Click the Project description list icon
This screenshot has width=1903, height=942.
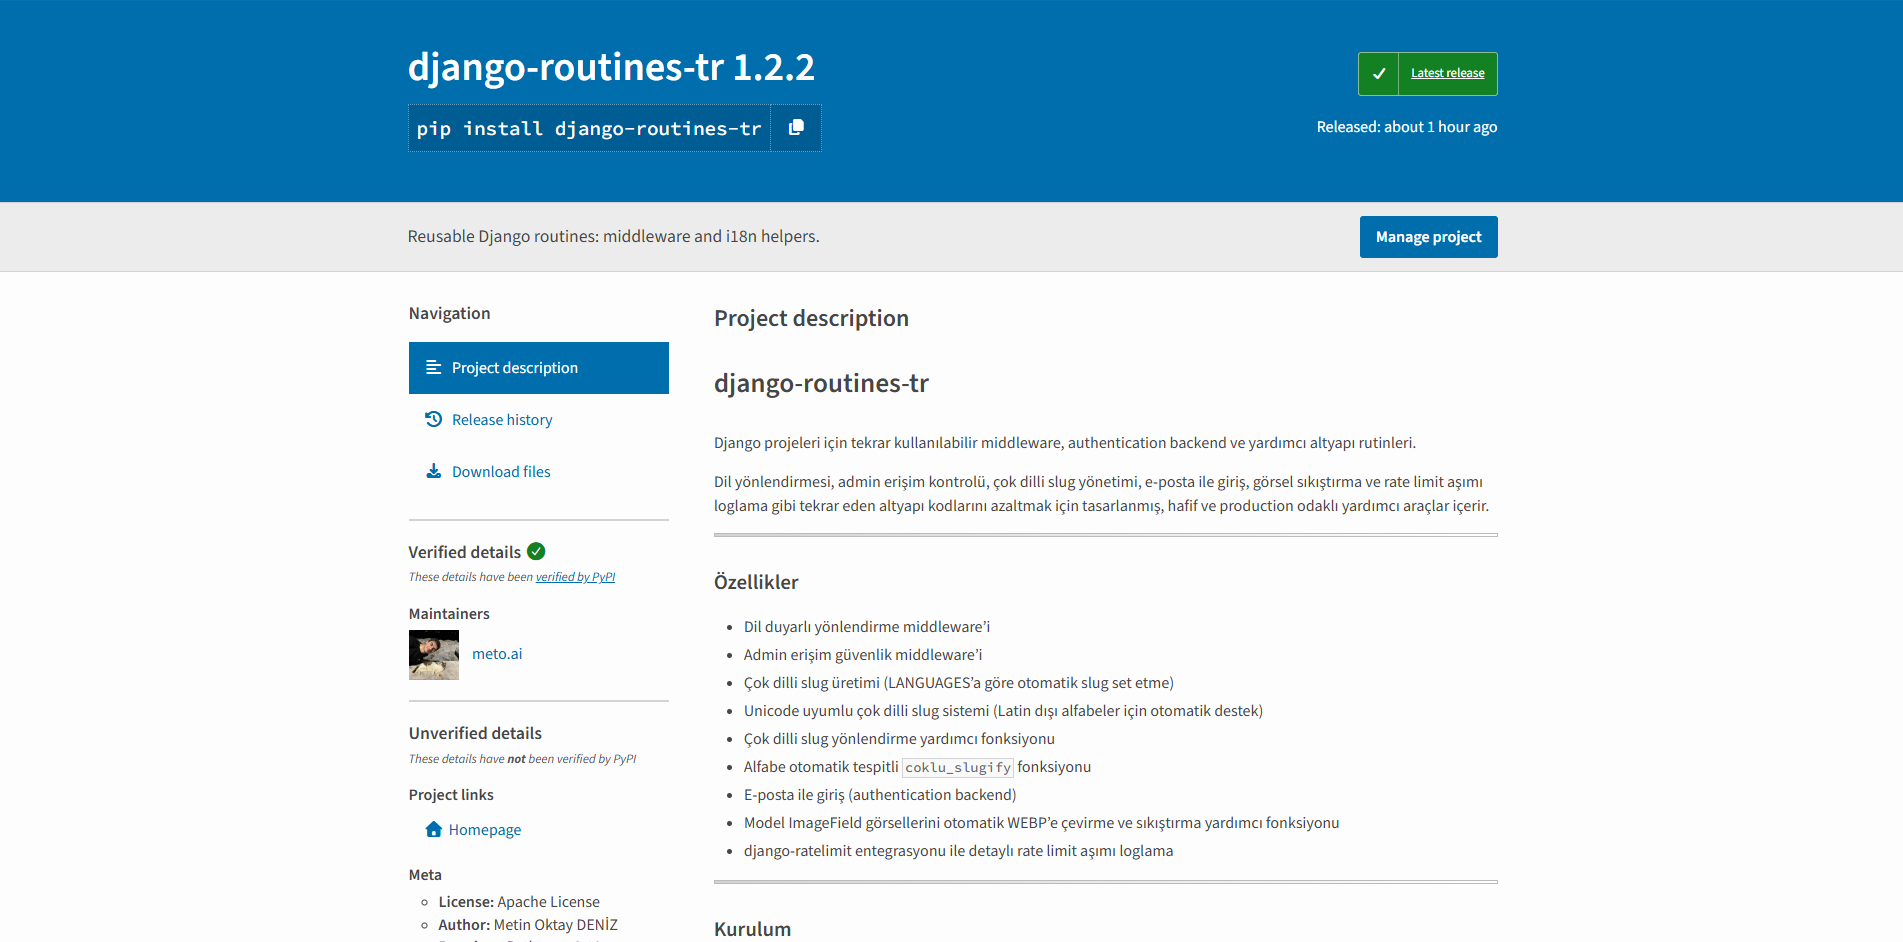tap(434, 367)
